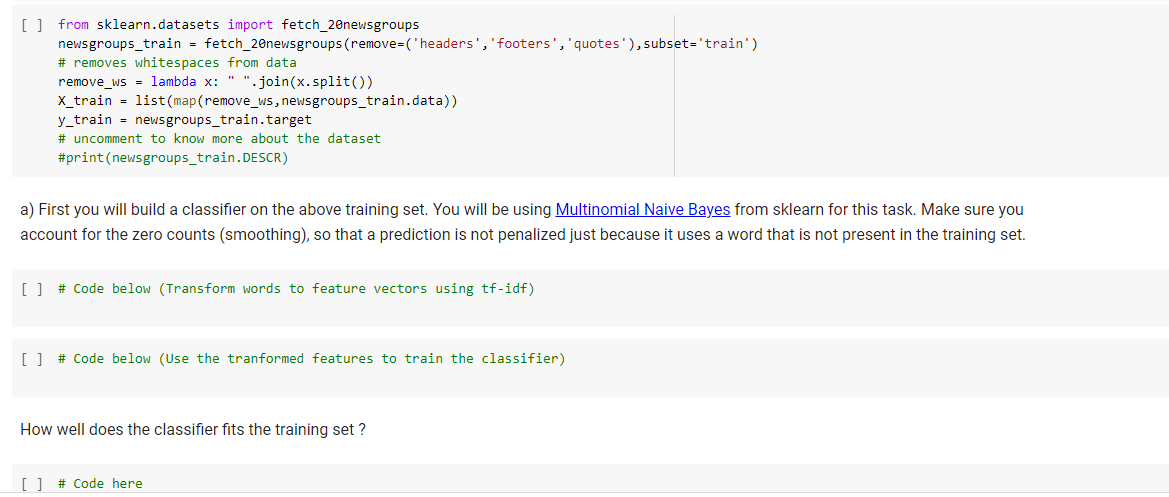Click the '# Code below (Transform words...' comment
Viewport: 1169px width, 497px height.
(x=296, y=288)
